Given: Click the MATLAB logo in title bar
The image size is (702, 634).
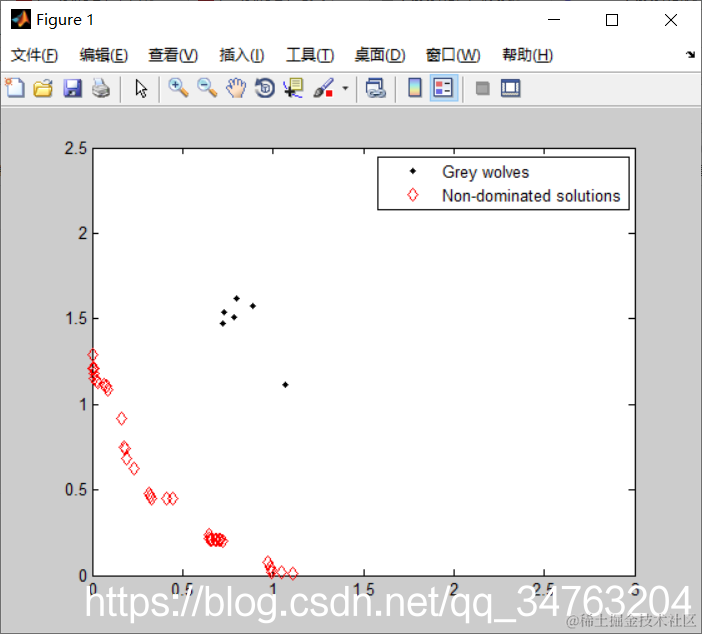Looking at the screenshot, I should click(x=21, y=20).
